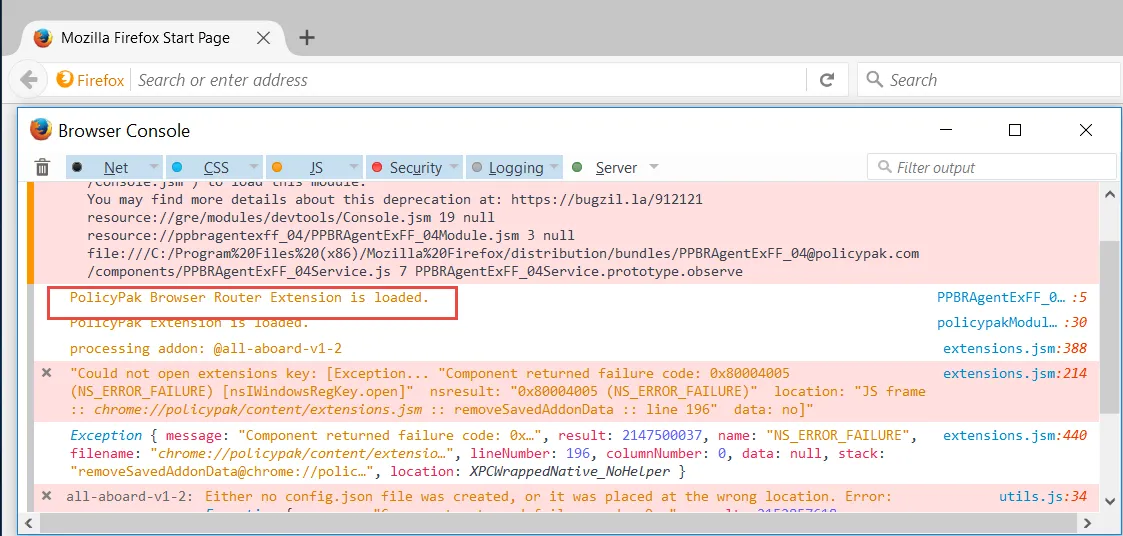The image size is (1123, 536).
Task: Open utils.js:34 source link
Action: click(1028, 496)
